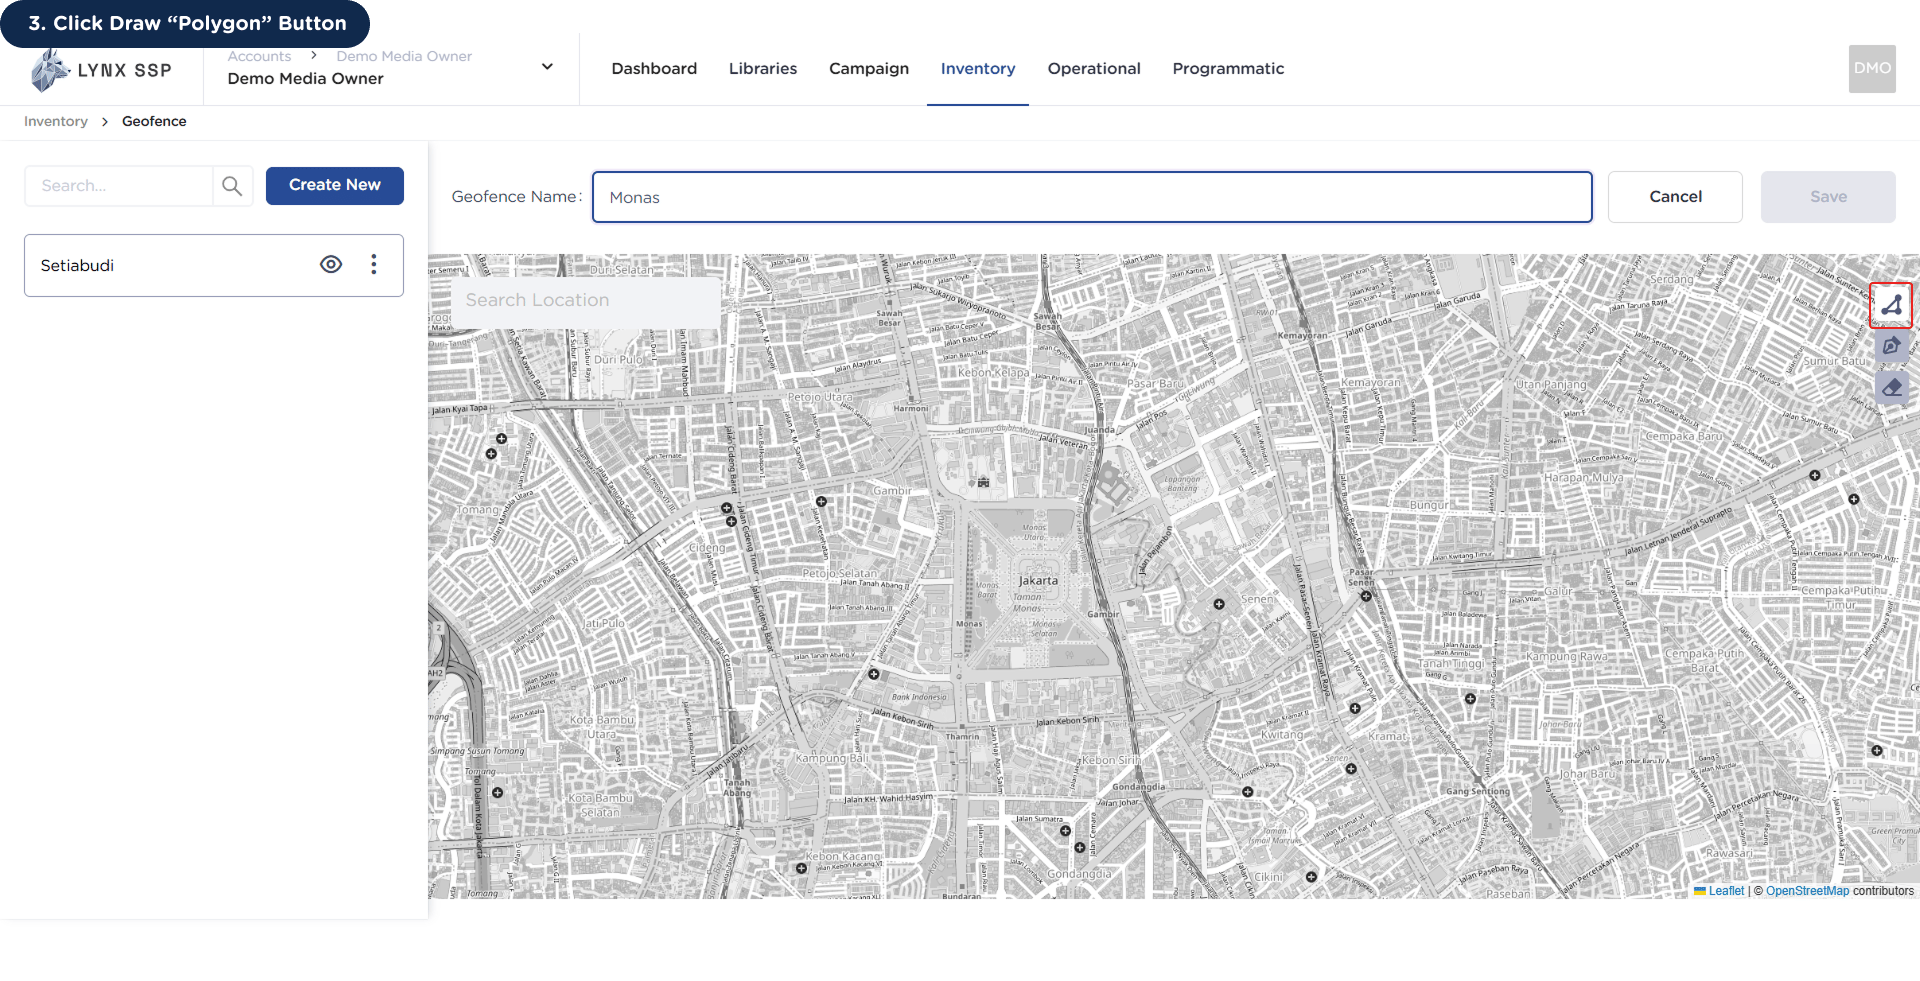
Task: Select the Edit shape pen tool
Action: (1891, 346)
